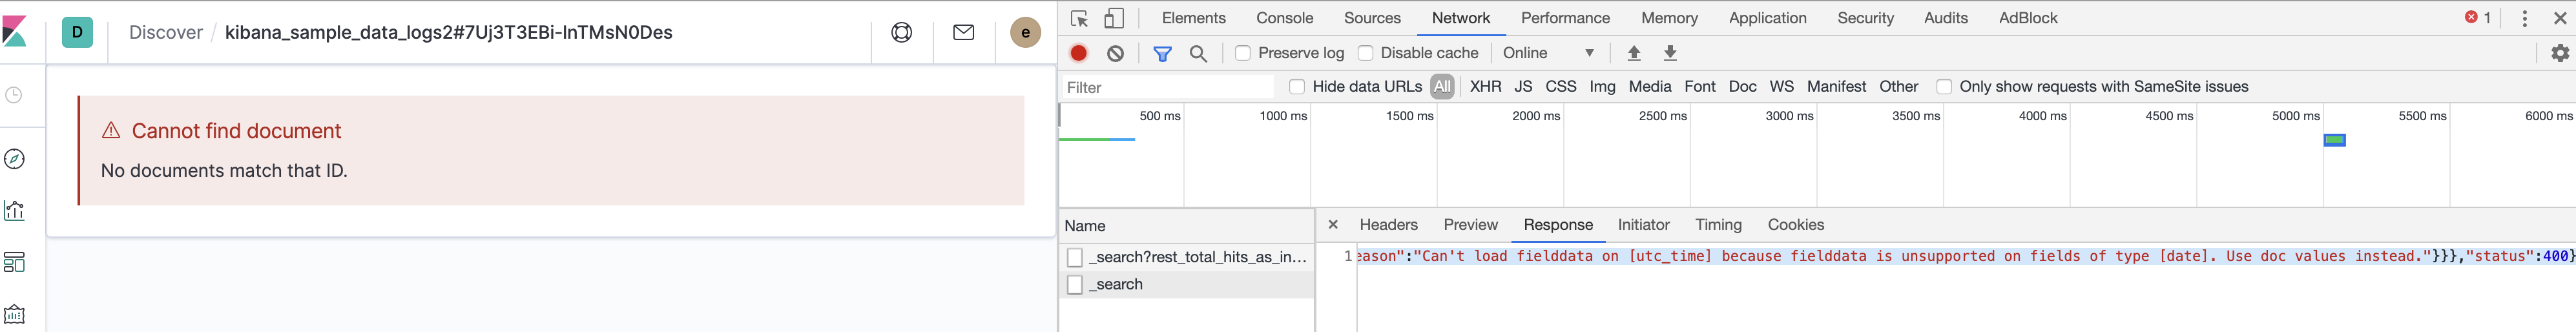This screenshot has height=332, width=2576.
Task: Open the newsfeed mail icon
Action: 963,32
